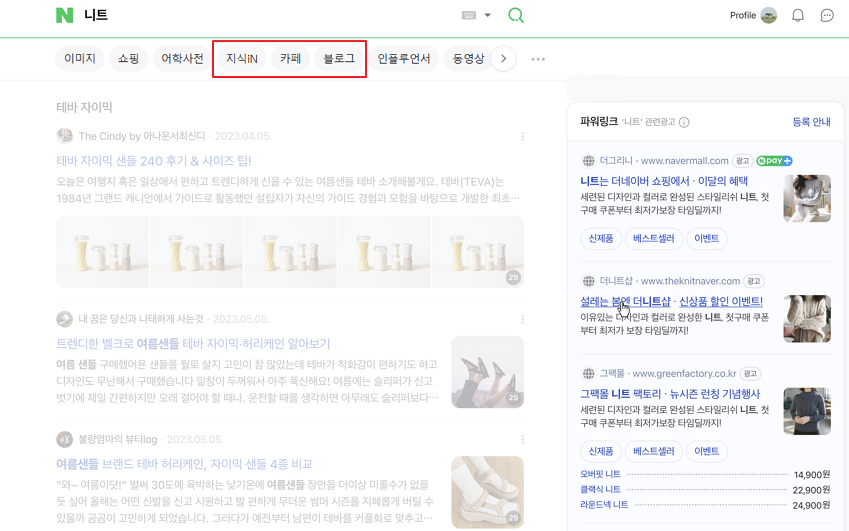Open the chat bubble messages icon
Viewport: 849px width, 531px height.
pyautogui.click(x=827, y=15)
